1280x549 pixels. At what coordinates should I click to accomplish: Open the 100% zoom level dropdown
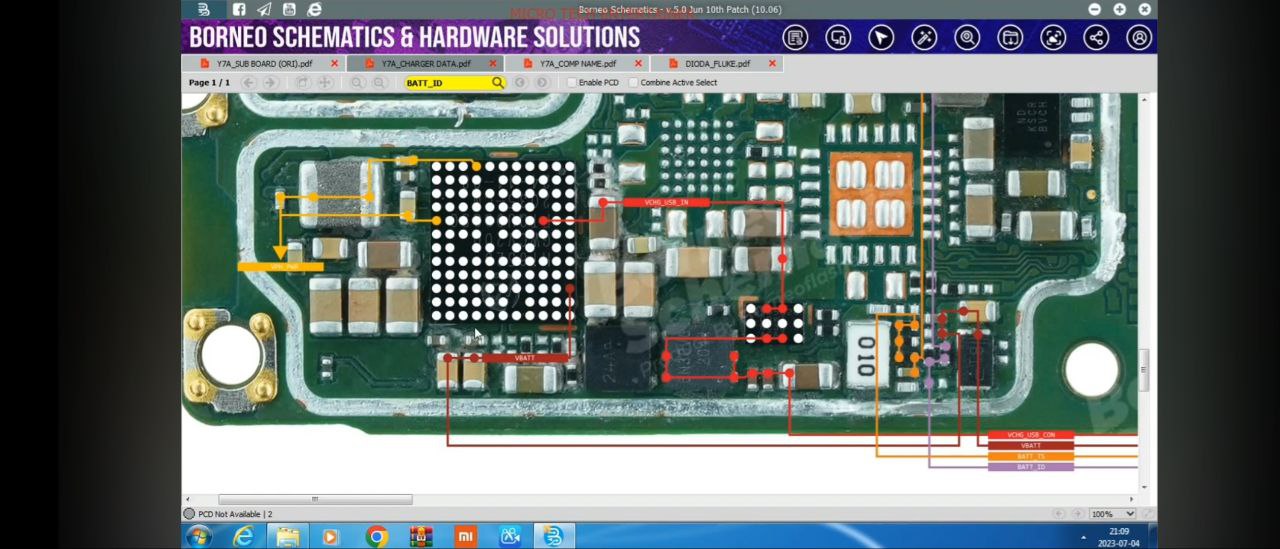click(1112, 514)
